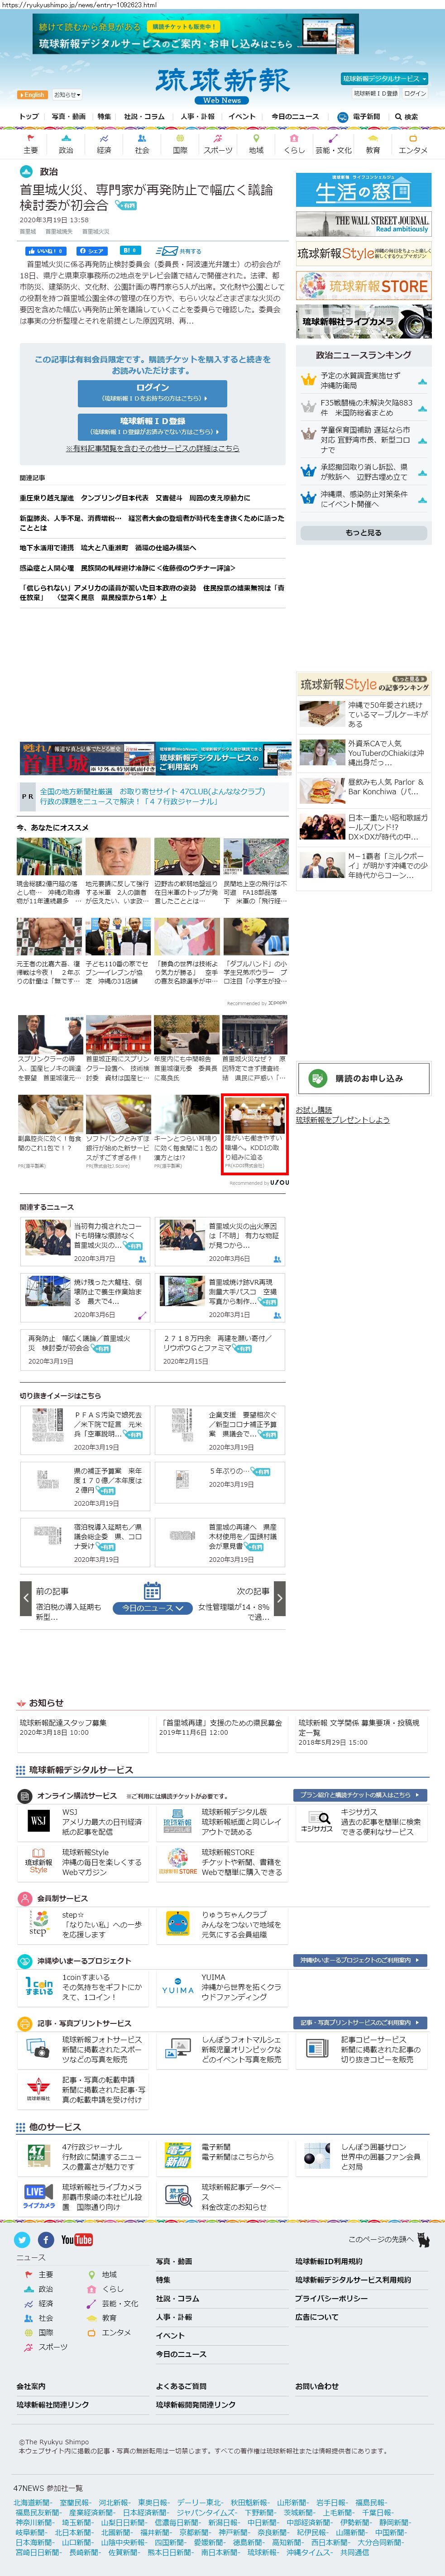Go to the previous article with left arrow
Screen dimensions: 445x2576
[26, 1599]
